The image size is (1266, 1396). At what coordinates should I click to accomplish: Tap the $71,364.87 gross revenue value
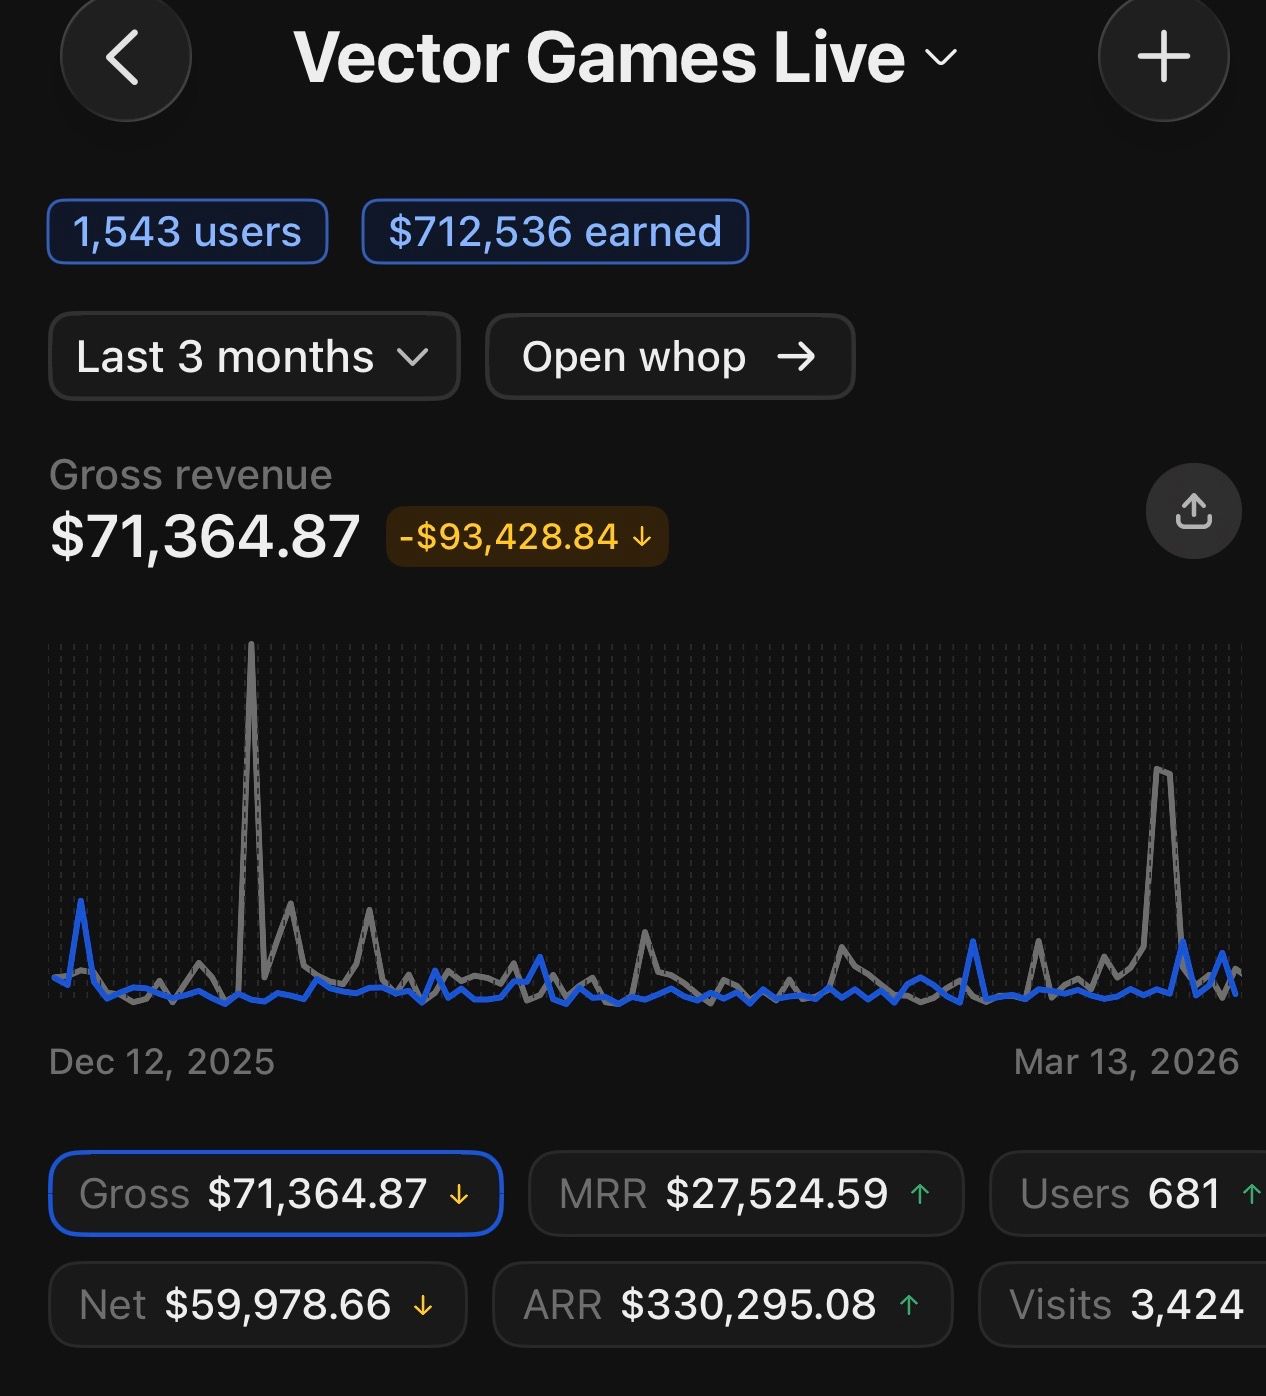tap(205, 536)
